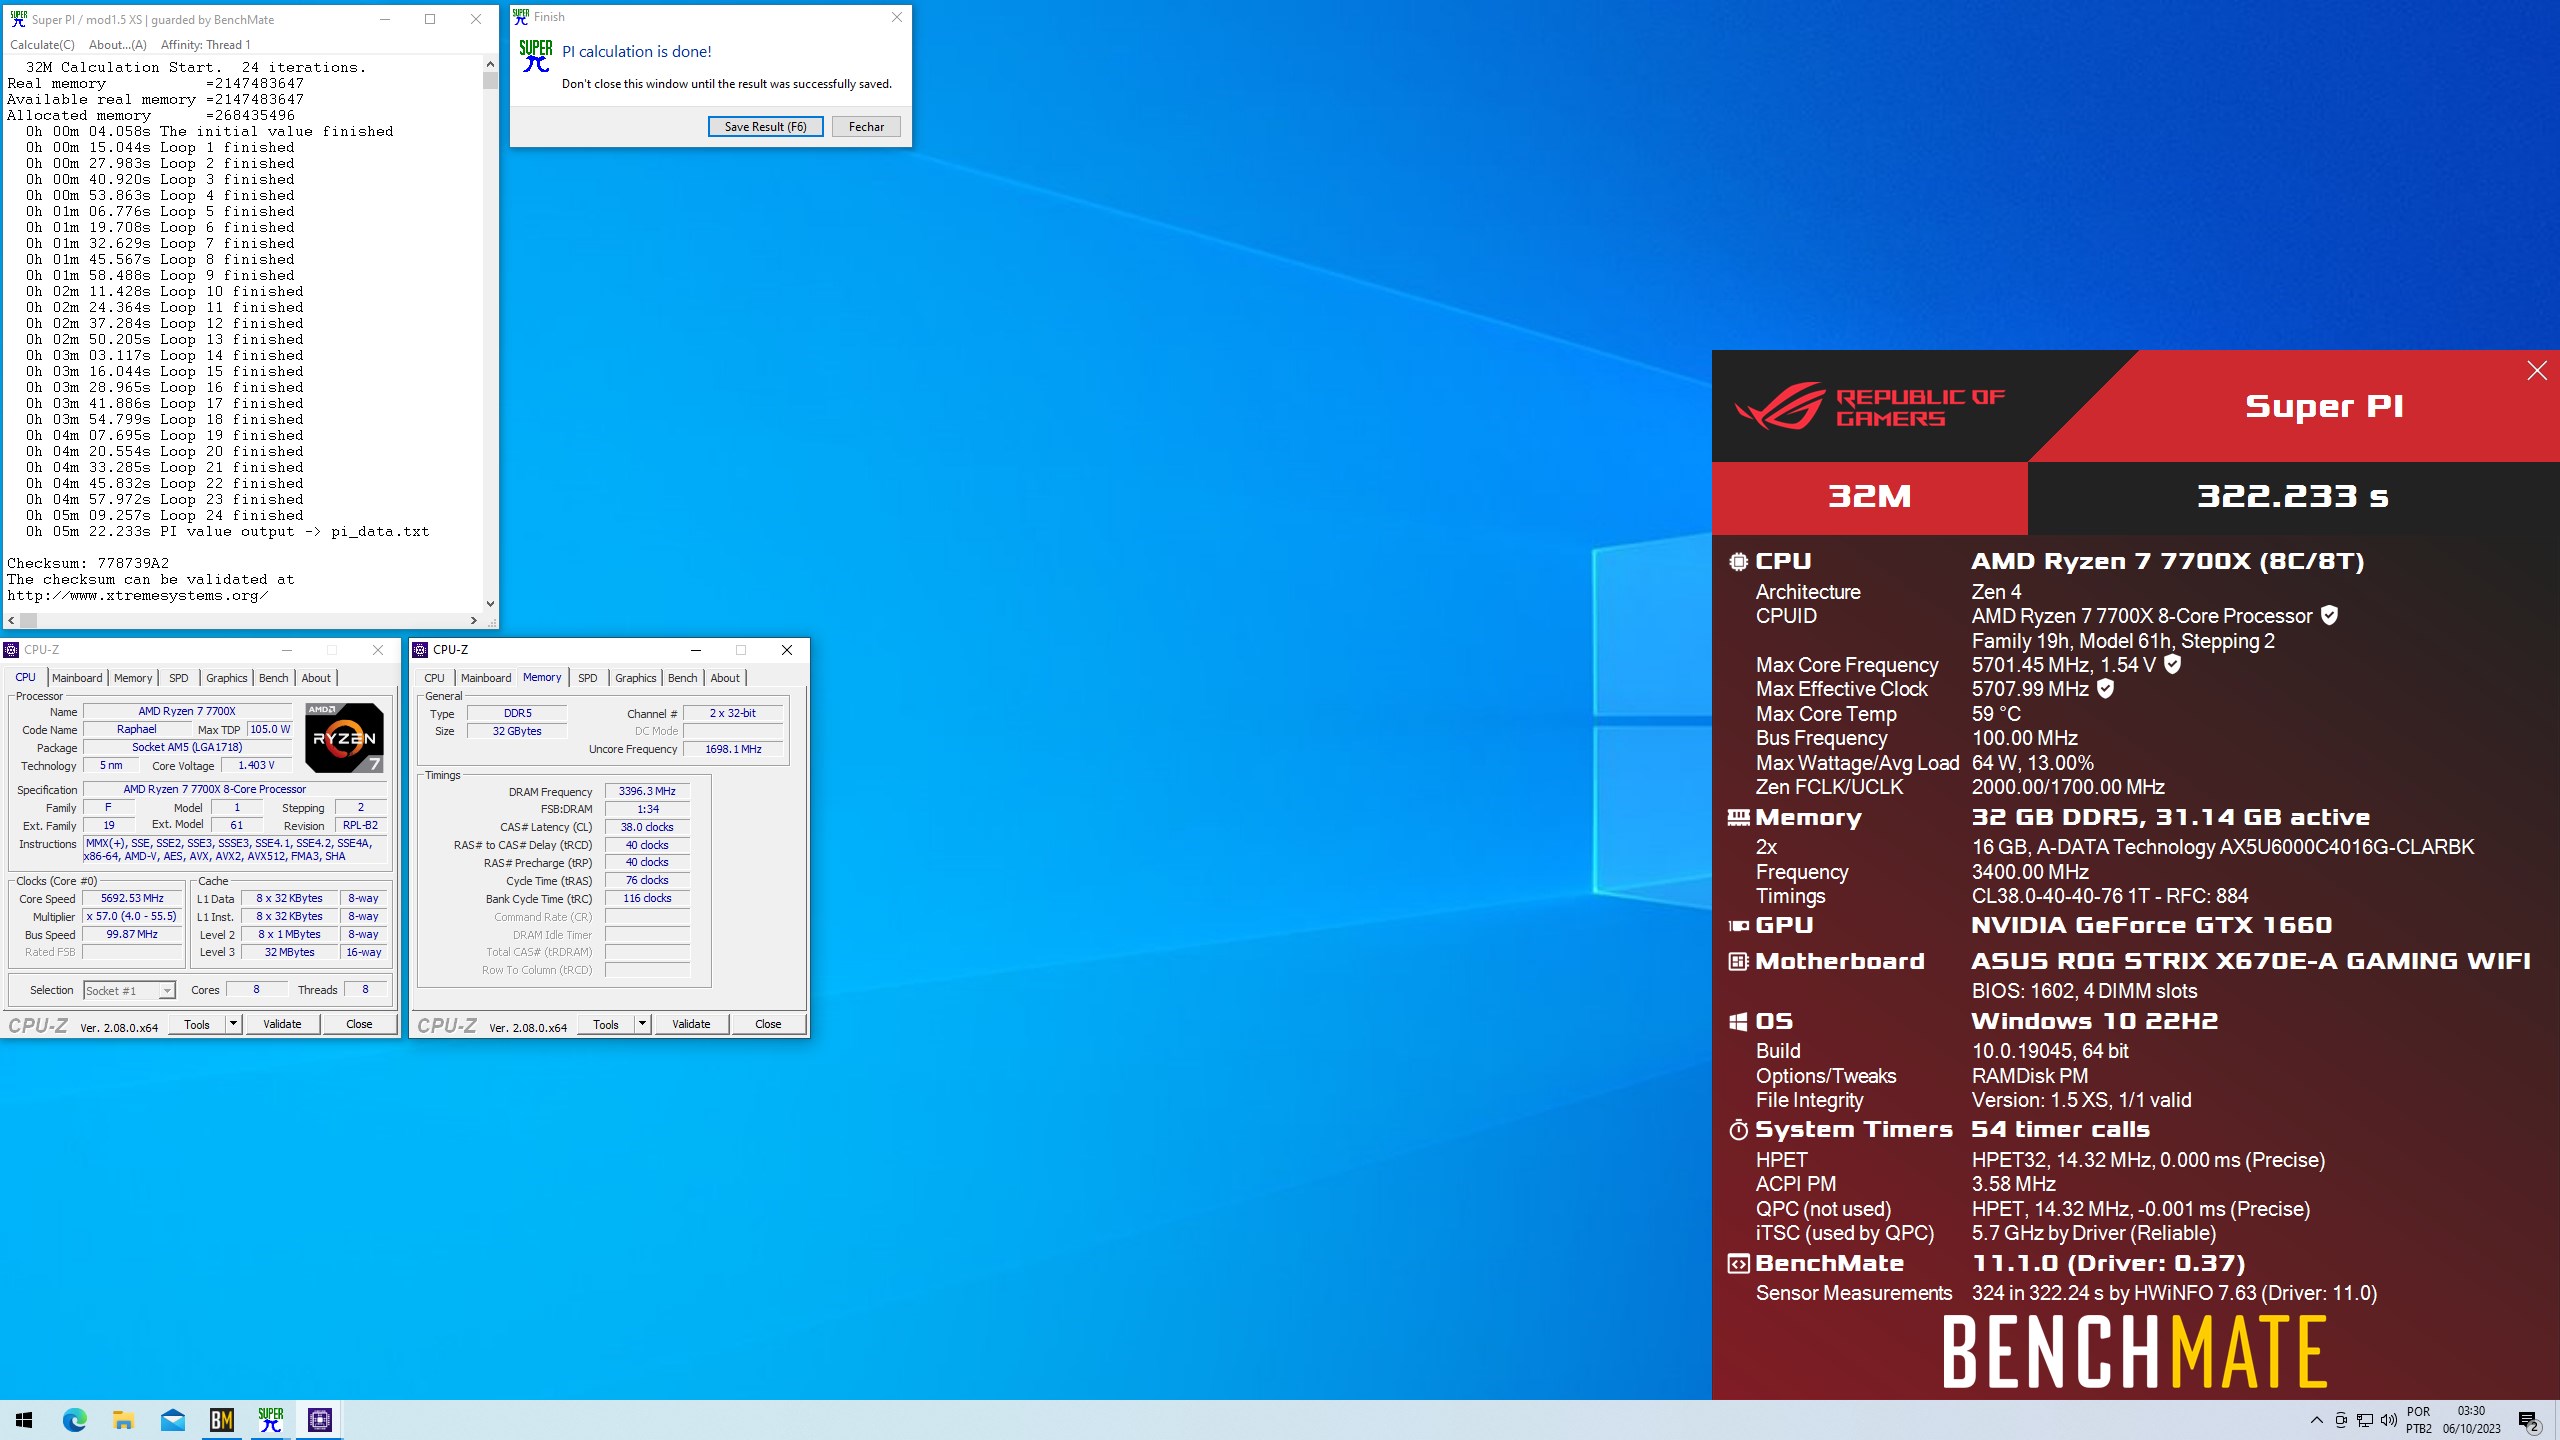Click GPU icon in BenchMate panel

[1738, 926]
